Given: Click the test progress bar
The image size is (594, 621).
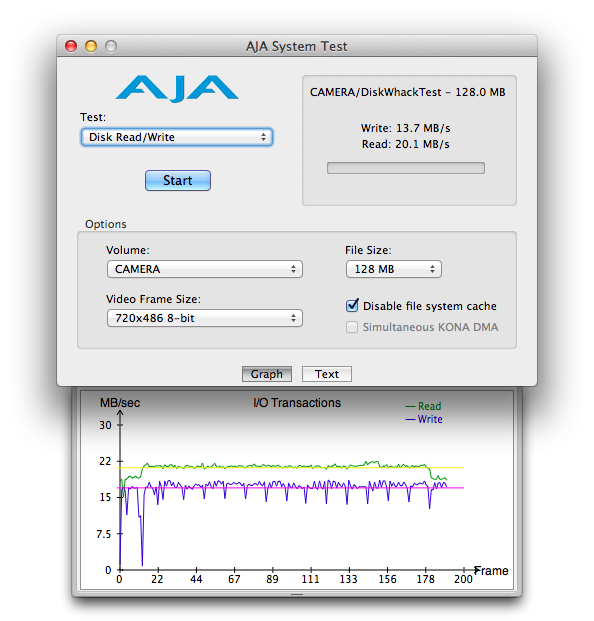Looking at the screenshot, I should coord(406,168).
